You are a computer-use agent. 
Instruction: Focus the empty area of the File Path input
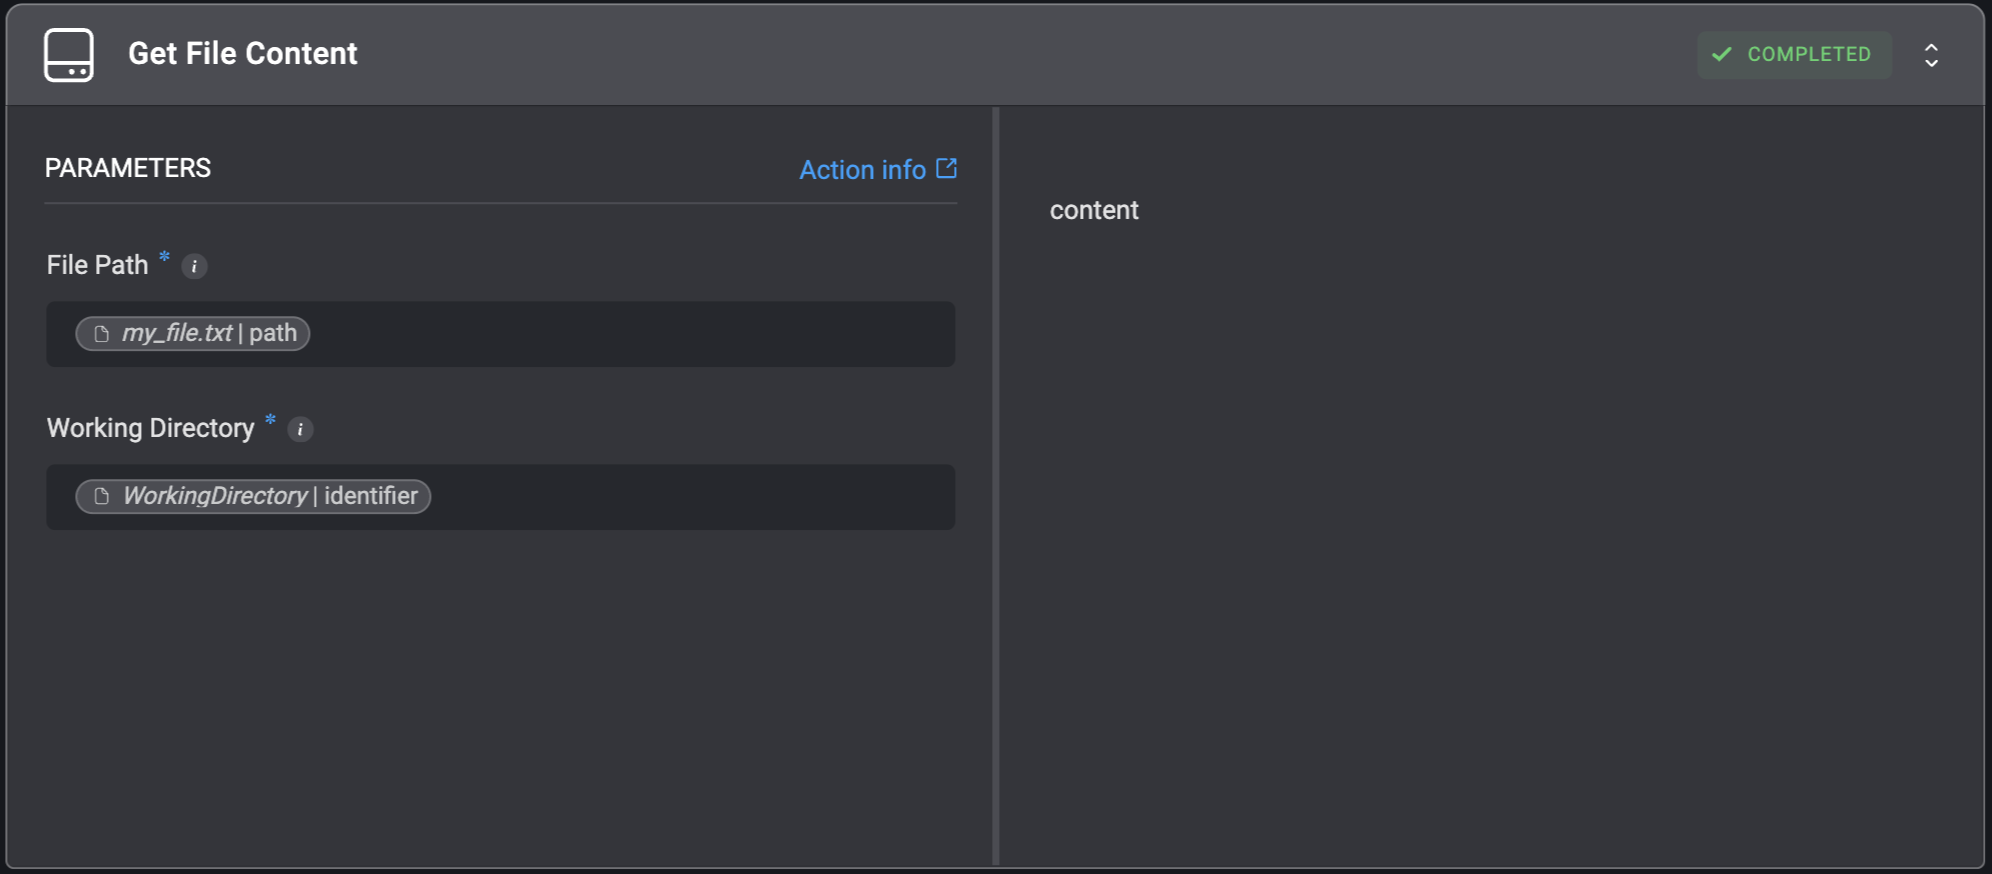[630, 334]
